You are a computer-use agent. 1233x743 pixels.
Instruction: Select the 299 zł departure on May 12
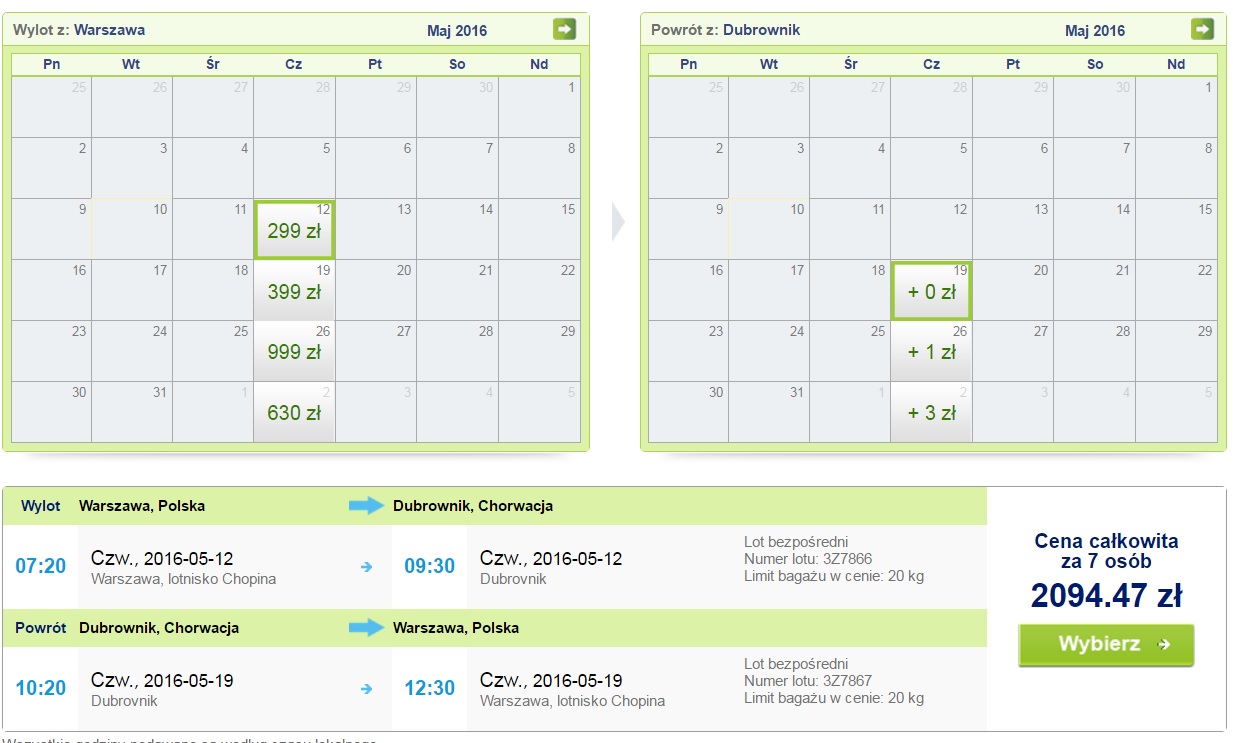click(x=294, y=229)
